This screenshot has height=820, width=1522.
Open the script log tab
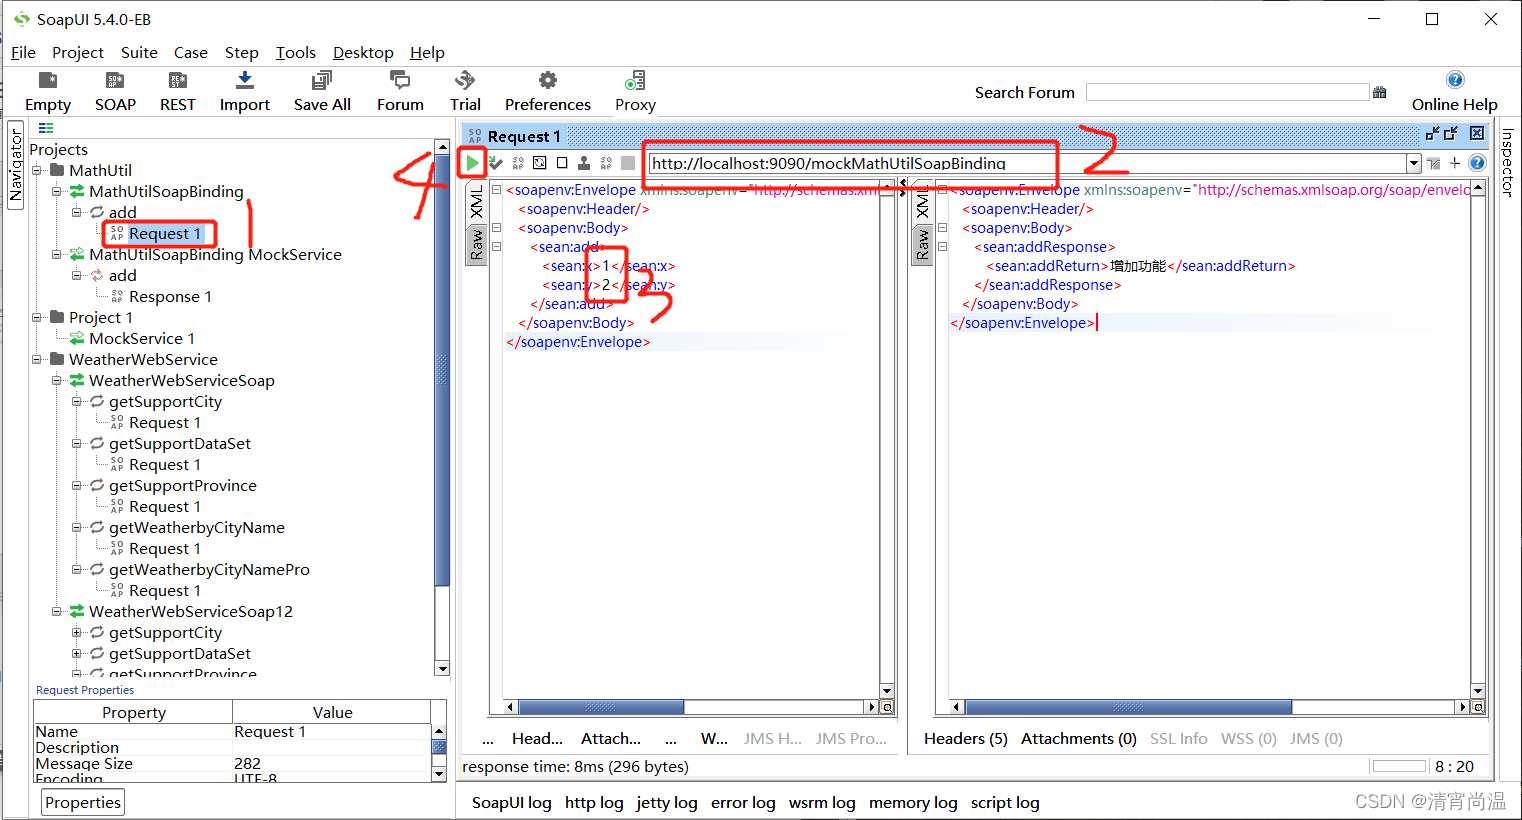click(1005, 802)
